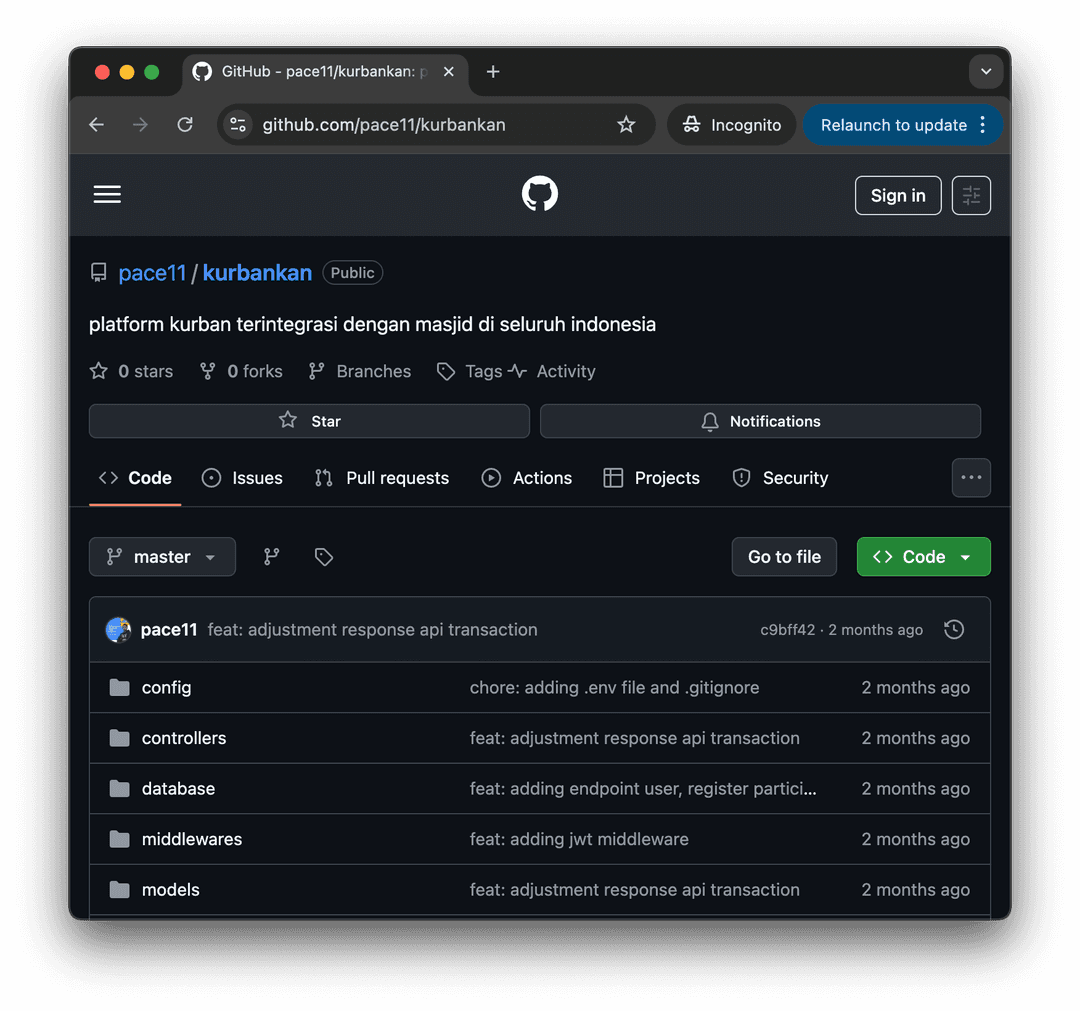This screenshot has height=1011, width=1080.
Task: Reload the page in browser
Action: pos(185,125)
